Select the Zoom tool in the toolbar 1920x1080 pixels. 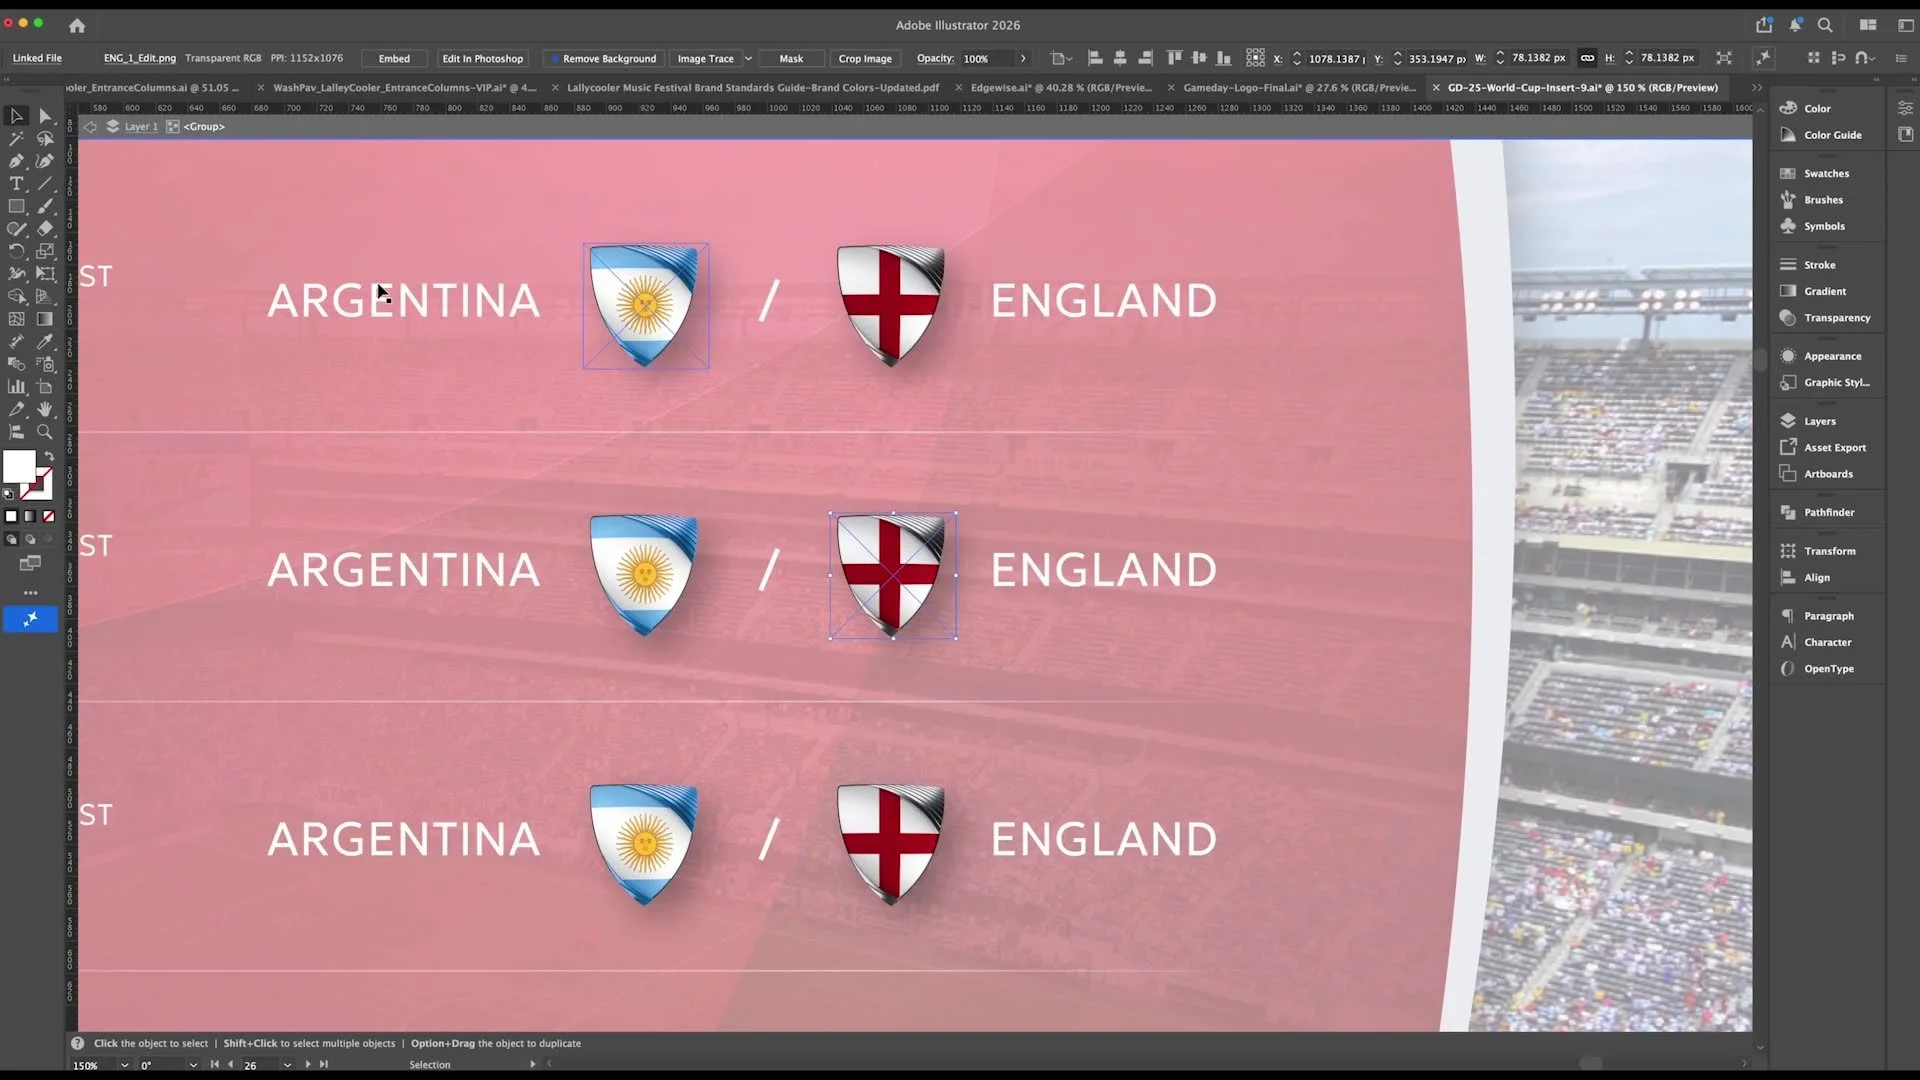pyautogui.click(x=45, y=432)
